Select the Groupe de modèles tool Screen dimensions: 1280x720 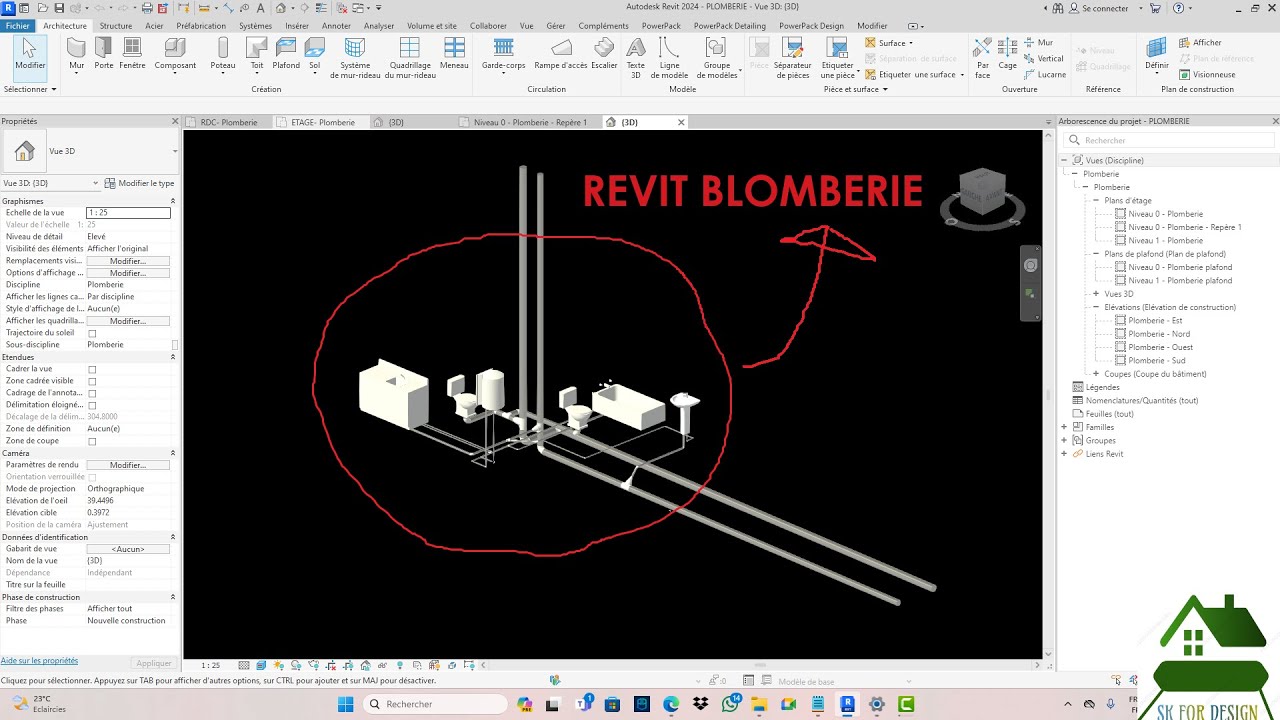coord(716,58)
